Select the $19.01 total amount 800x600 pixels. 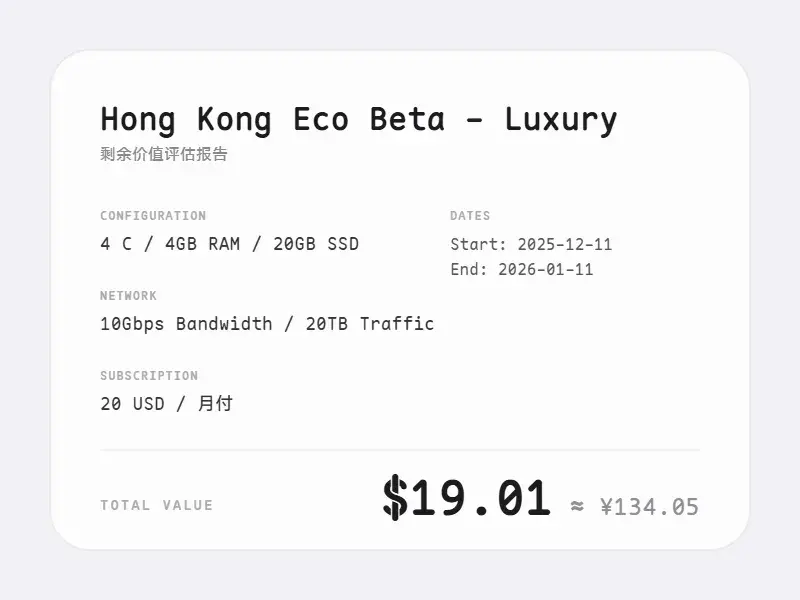point(466,498)
